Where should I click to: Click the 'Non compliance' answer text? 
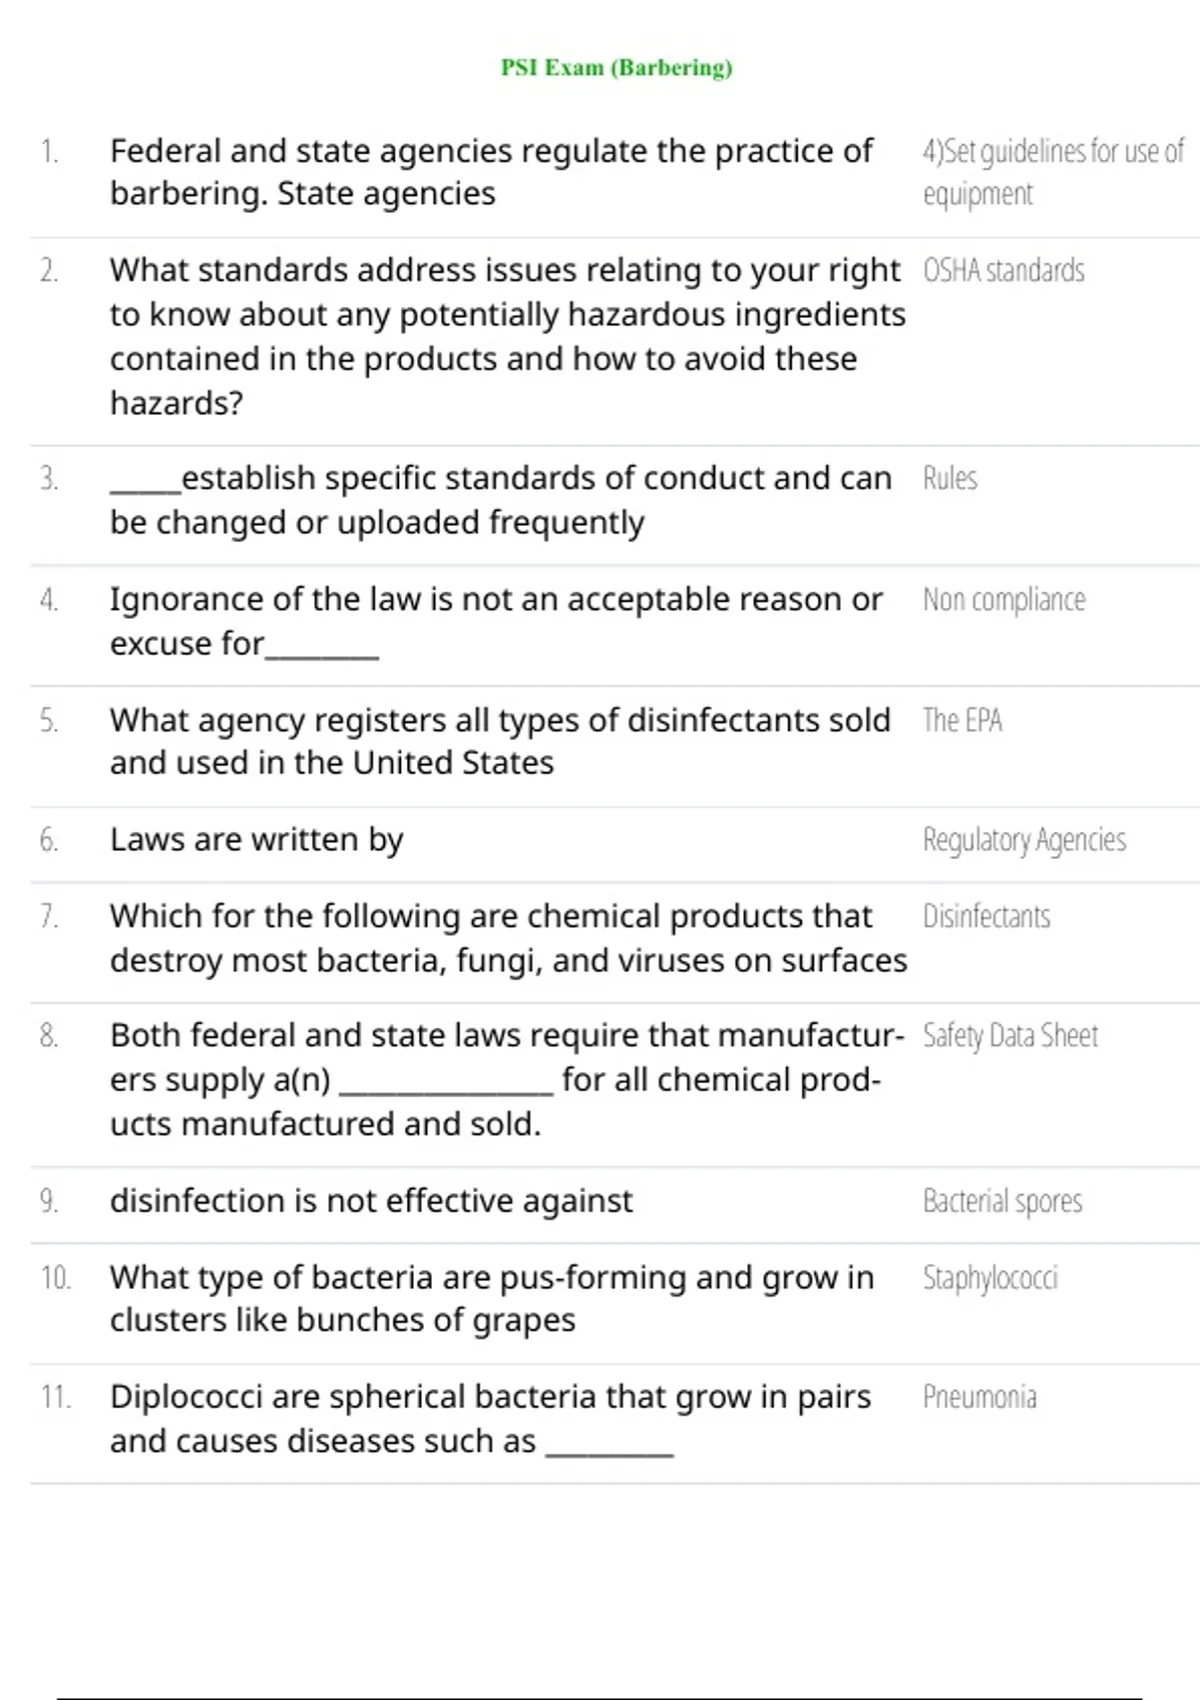[x=1003, y=600]
